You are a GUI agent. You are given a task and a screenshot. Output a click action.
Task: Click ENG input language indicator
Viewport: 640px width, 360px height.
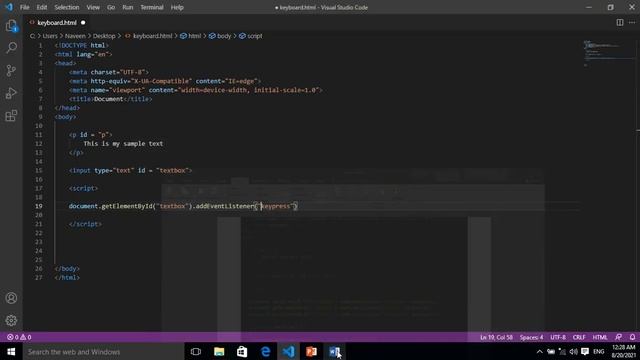pos(599,351)
